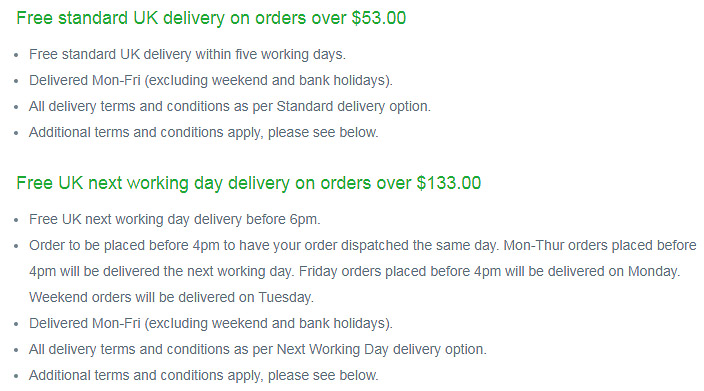Screen dimensions: 704x391
Task: Click the words 'Mon-Thur orders placed before'
Action: [x=600, y=246]
